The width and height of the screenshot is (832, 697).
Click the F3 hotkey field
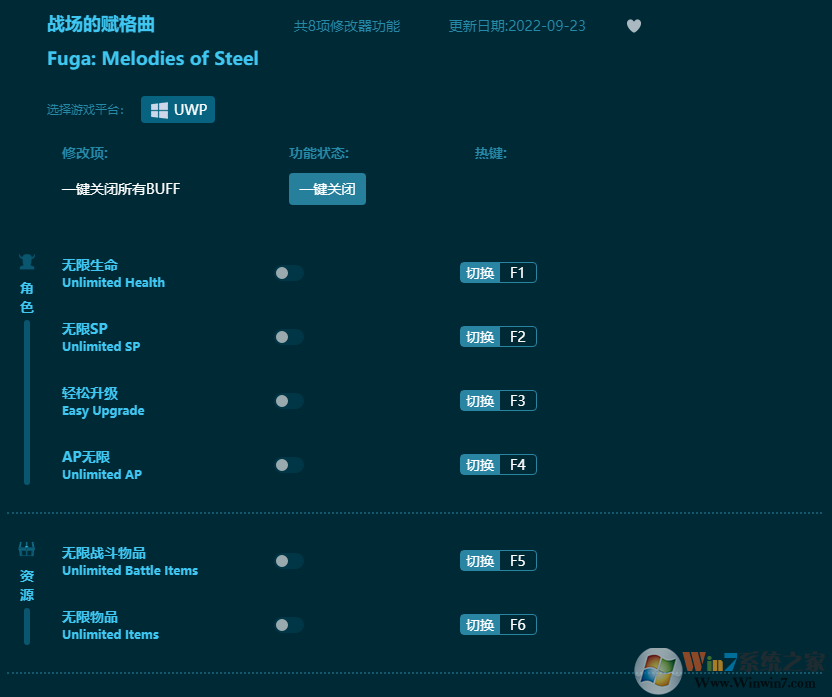pyautogui.click(x=518, y=401)
